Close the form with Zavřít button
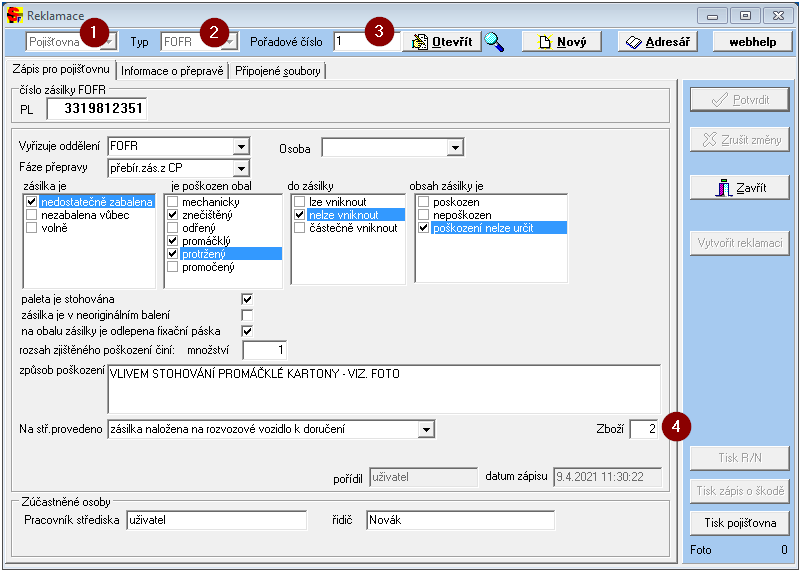 740,187
